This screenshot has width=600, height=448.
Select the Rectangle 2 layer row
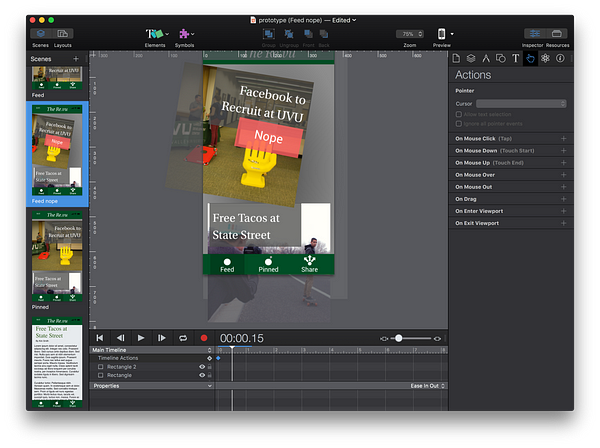152,367
